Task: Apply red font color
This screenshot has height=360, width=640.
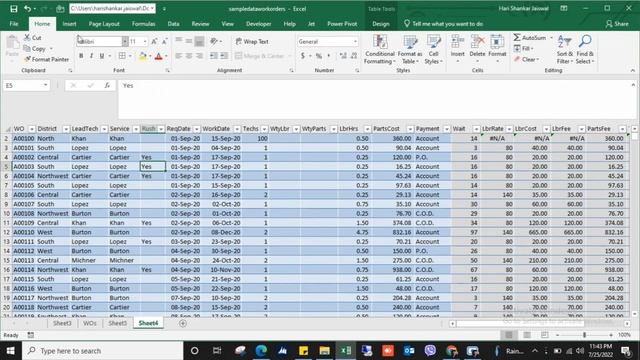Action: tap(159, 56)
